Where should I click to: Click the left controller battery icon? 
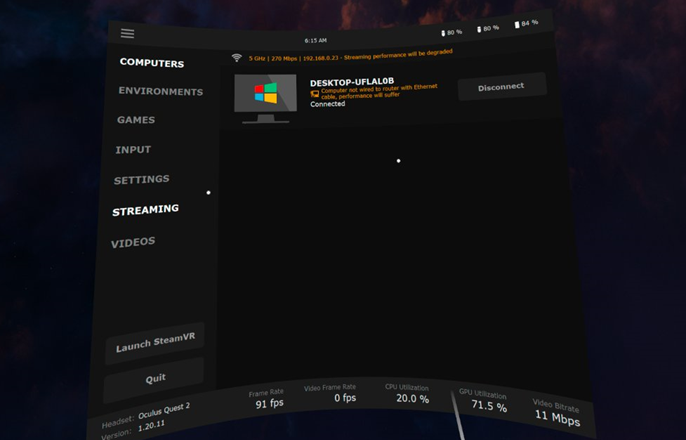tap(443, 33)
